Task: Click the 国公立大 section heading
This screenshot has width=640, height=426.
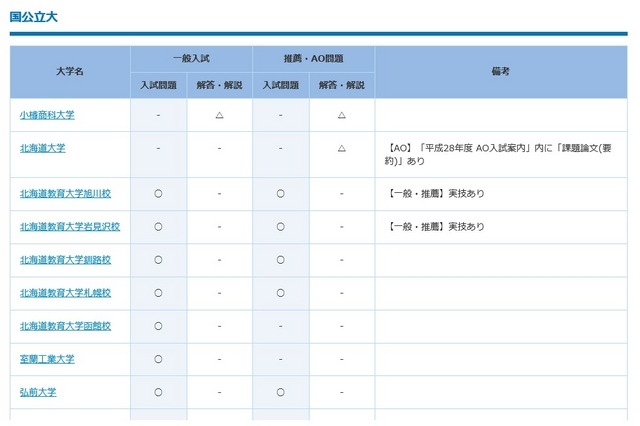Action: tap(33, 17)
